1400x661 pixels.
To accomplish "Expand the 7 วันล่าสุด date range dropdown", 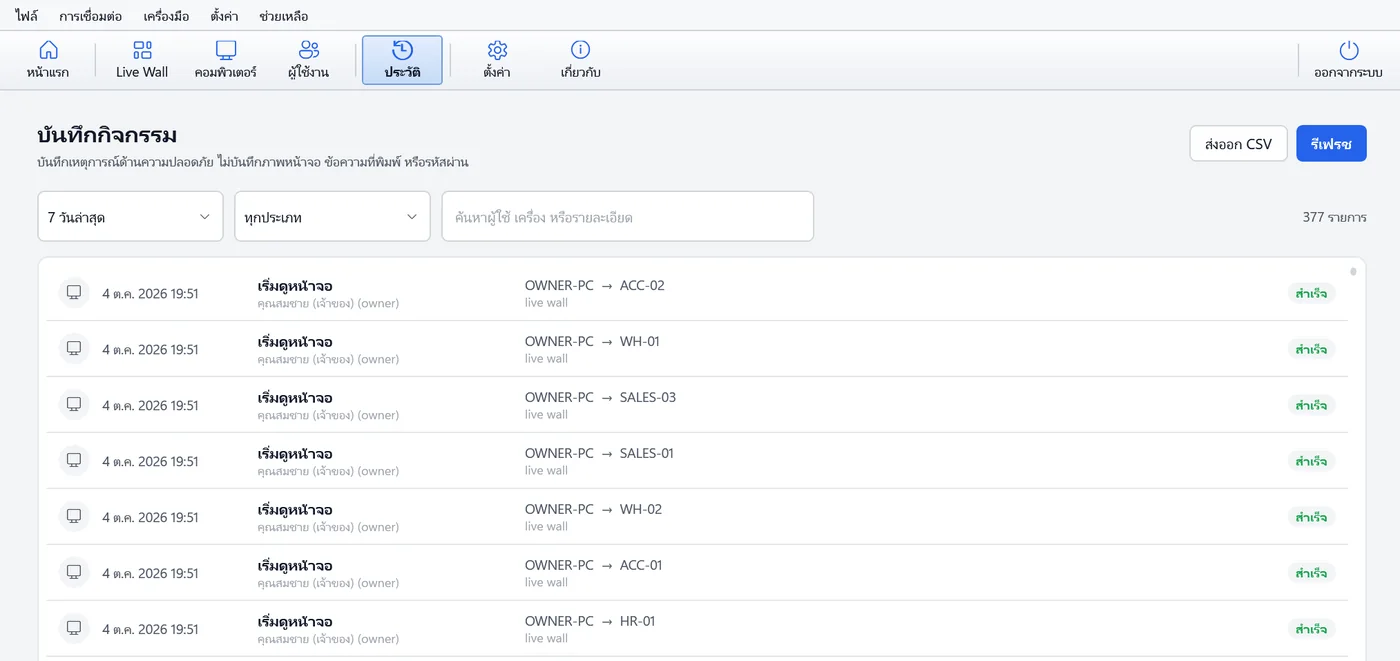I will pyautogui.click(x=130, y=216).
